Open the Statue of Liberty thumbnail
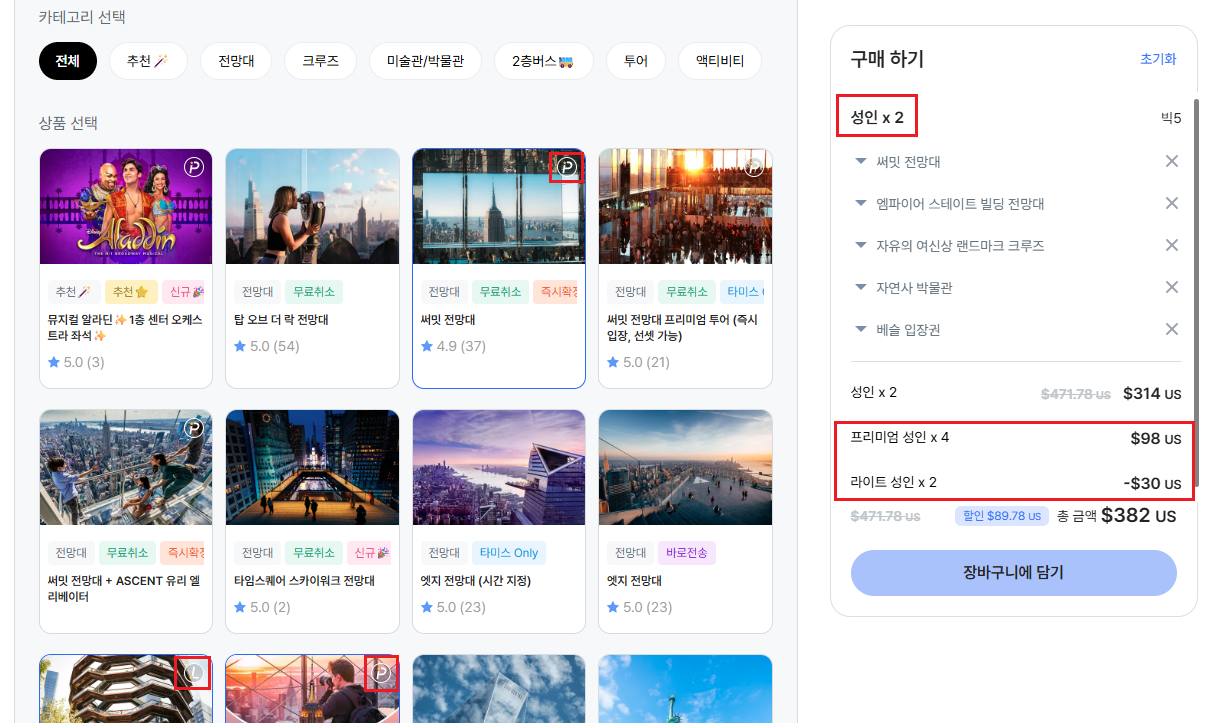1212x723 pixels. [685, 689]
